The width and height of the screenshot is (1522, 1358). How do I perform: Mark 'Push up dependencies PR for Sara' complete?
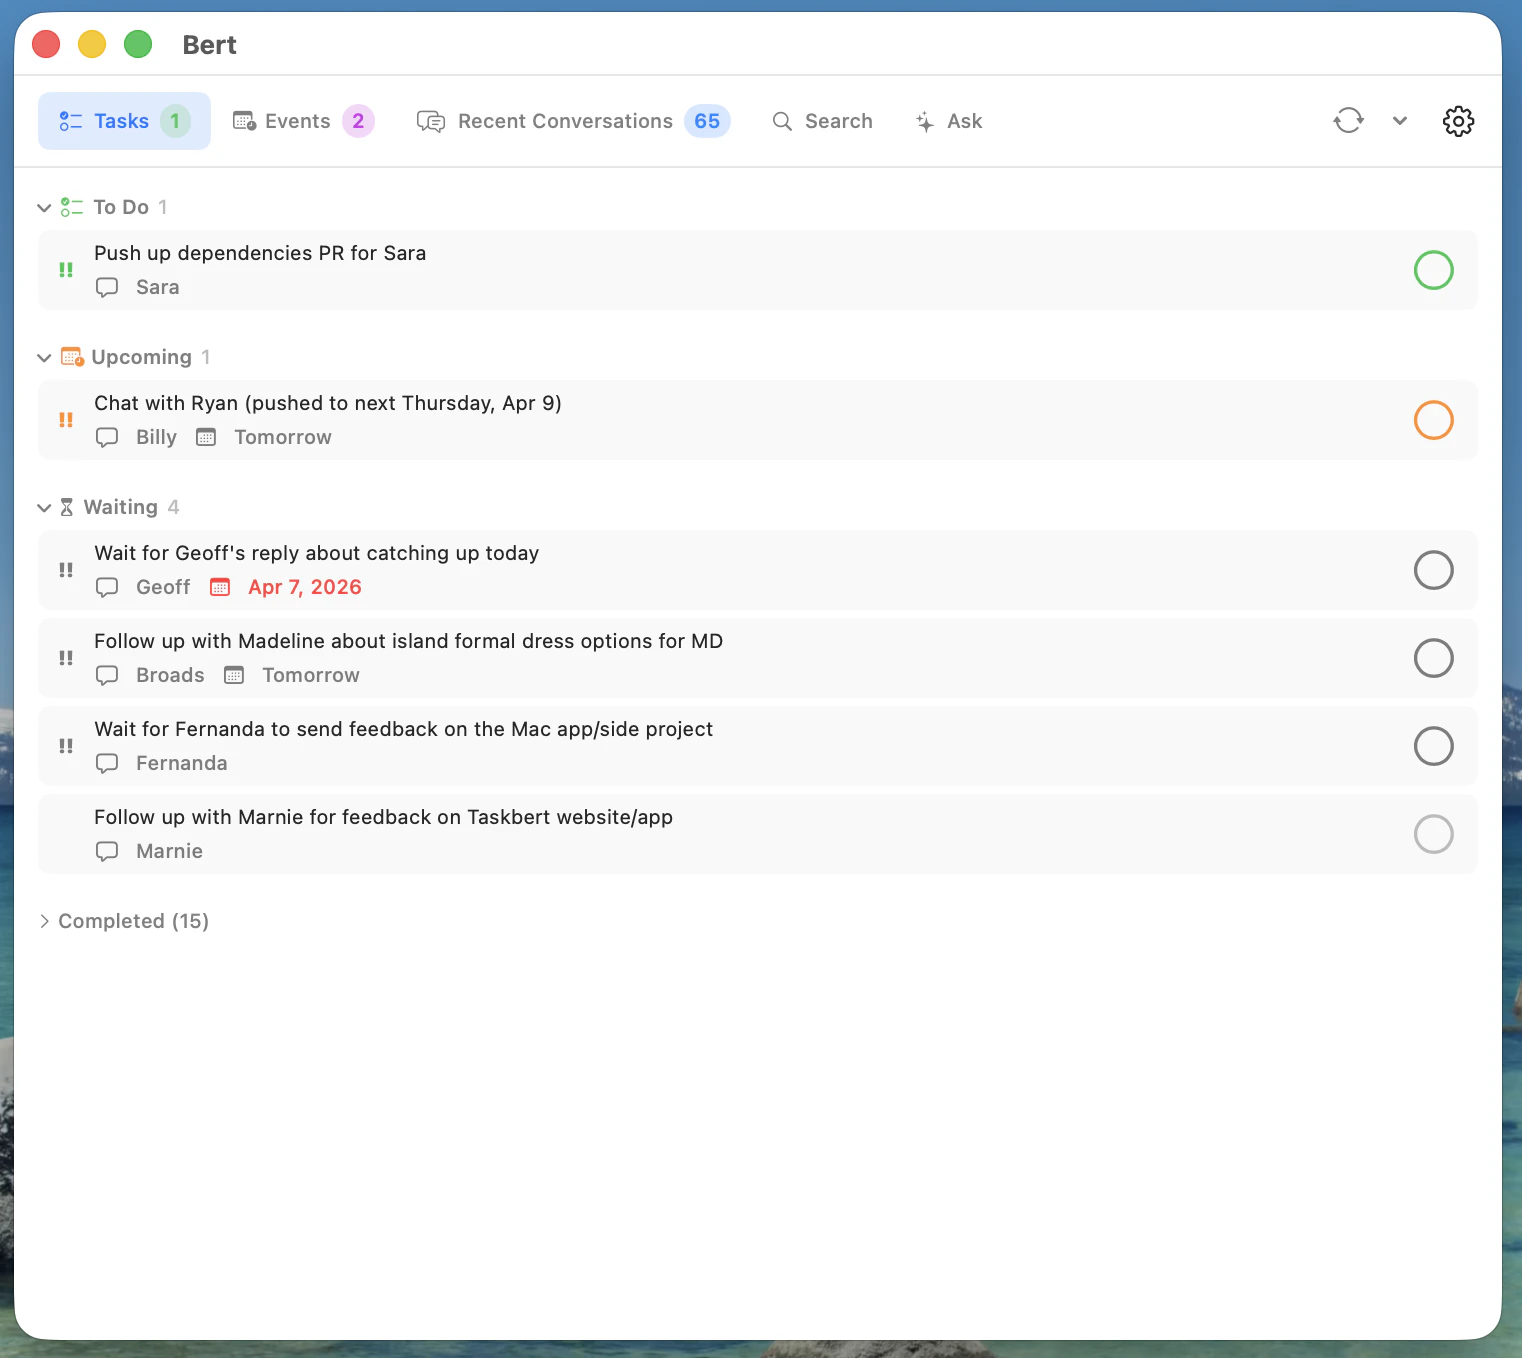click(x=1433, y=270)
